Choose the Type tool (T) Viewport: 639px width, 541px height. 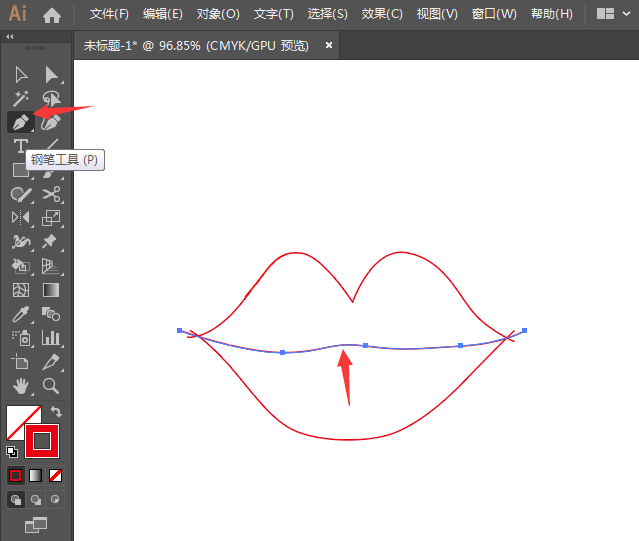click(19, 146)
